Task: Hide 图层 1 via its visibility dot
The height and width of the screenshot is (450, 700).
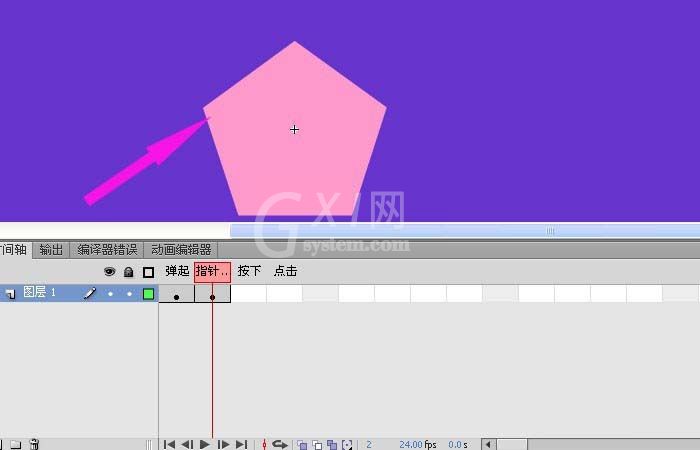Action: point(110,294)
